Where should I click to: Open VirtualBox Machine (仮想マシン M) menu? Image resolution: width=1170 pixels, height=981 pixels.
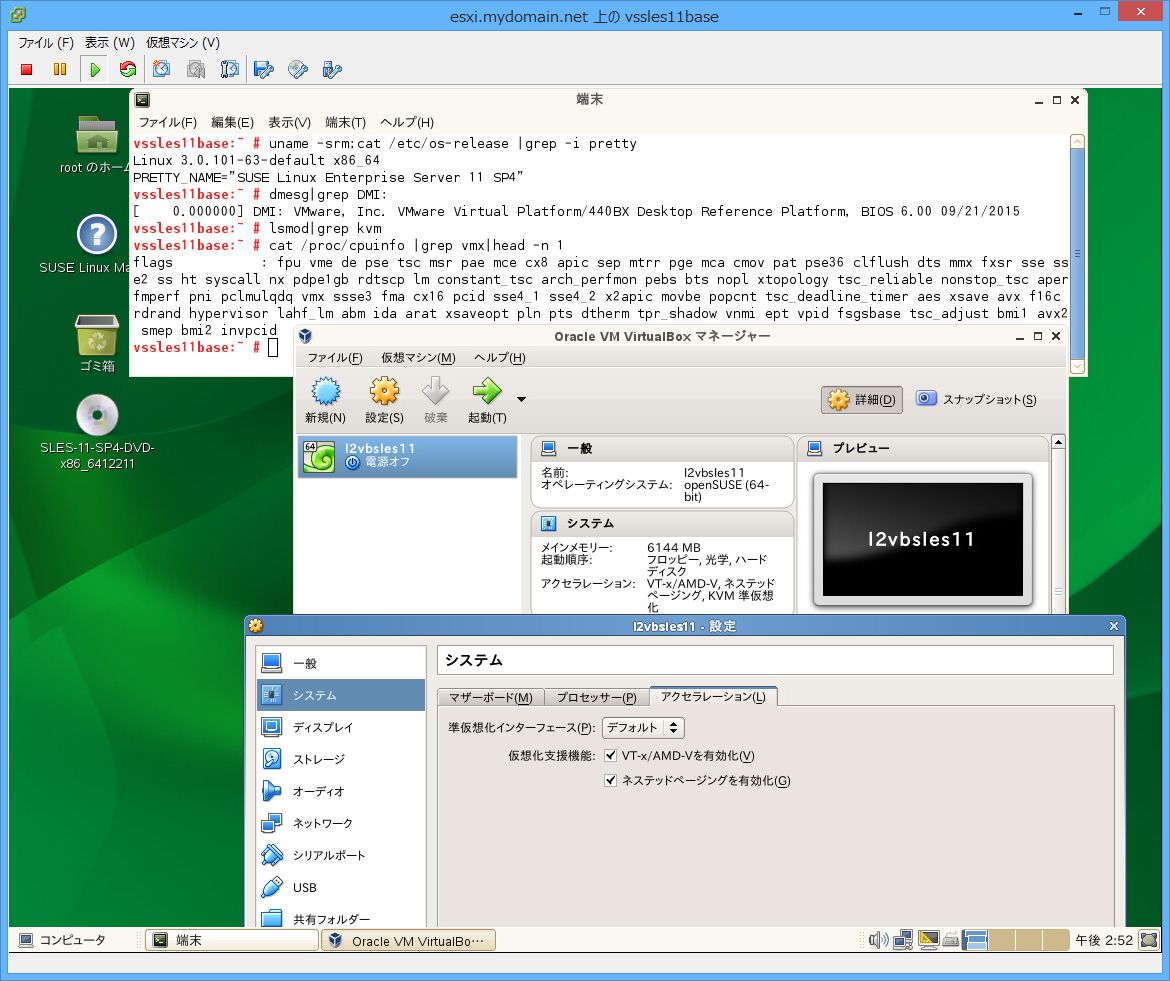point(418,357)
